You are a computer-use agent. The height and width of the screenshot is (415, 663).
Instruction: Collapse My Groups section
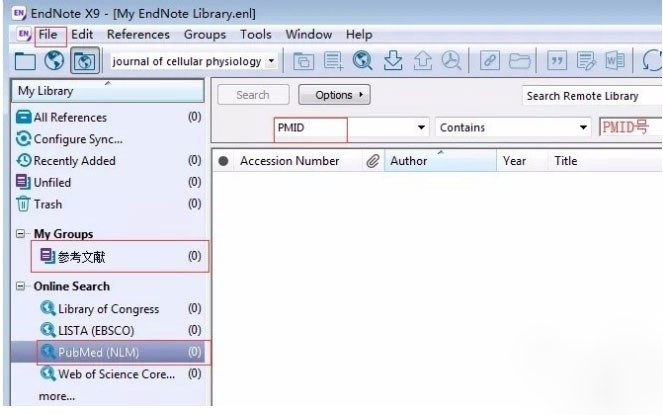coord(20,234)
